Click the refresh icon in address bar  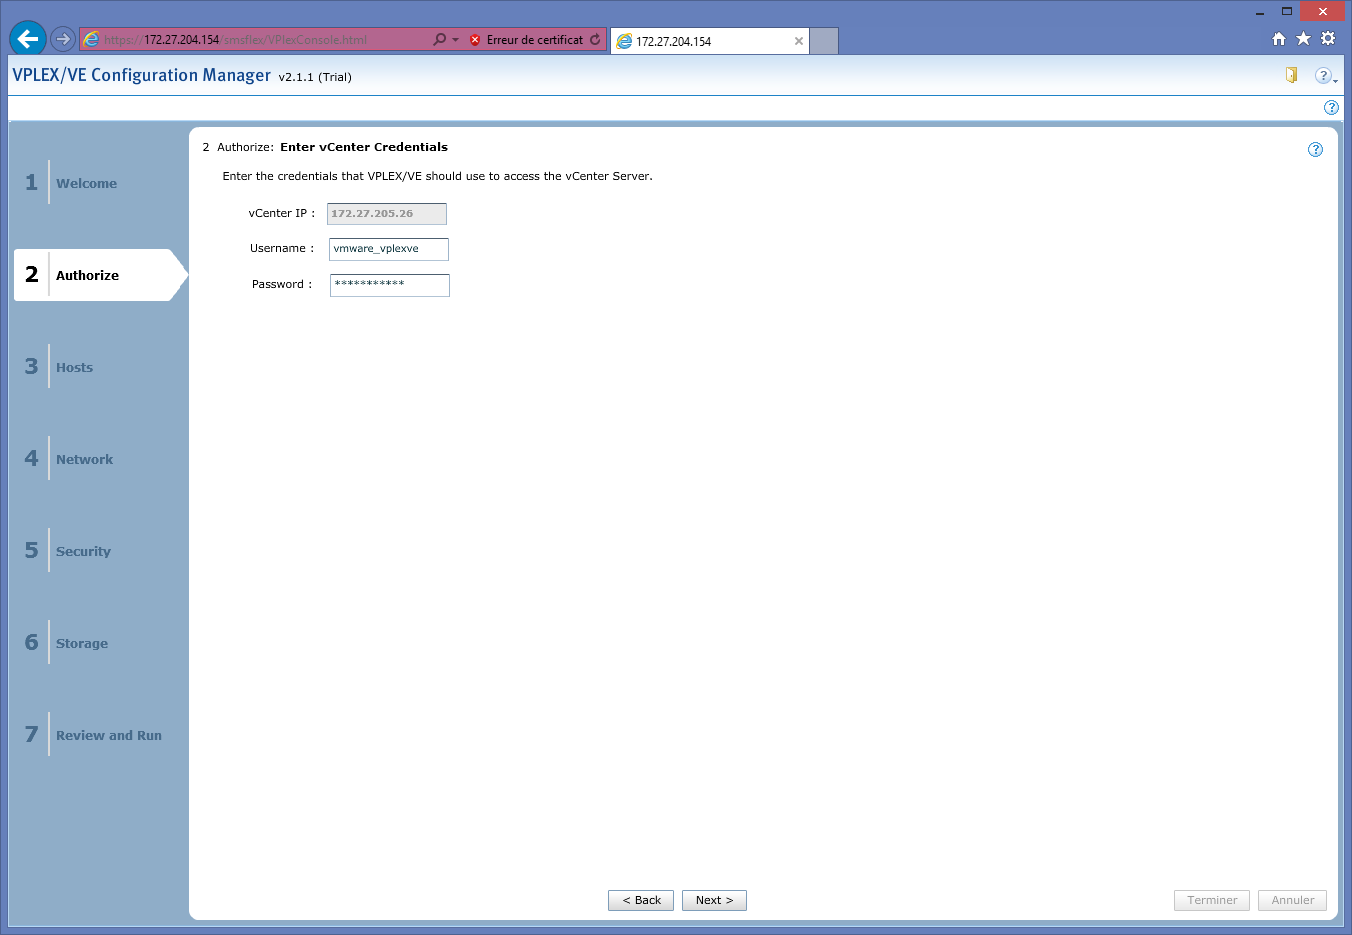(595, 40)
